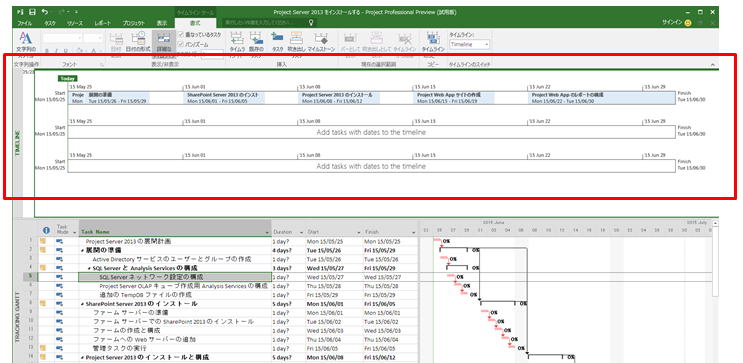Click the Display as Bar (バーとして) icon
The height and width of the screenshot is (363, 743).
pyautogui.click(x=350, y=38)
